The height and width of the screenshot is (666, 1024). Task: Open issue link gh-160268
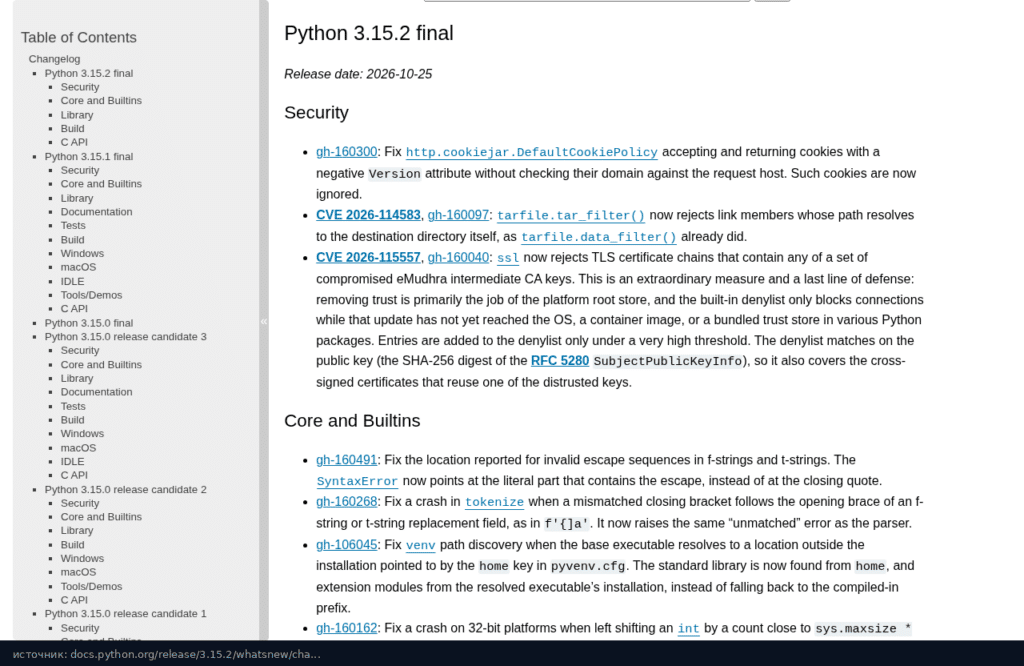coord(346,501)
